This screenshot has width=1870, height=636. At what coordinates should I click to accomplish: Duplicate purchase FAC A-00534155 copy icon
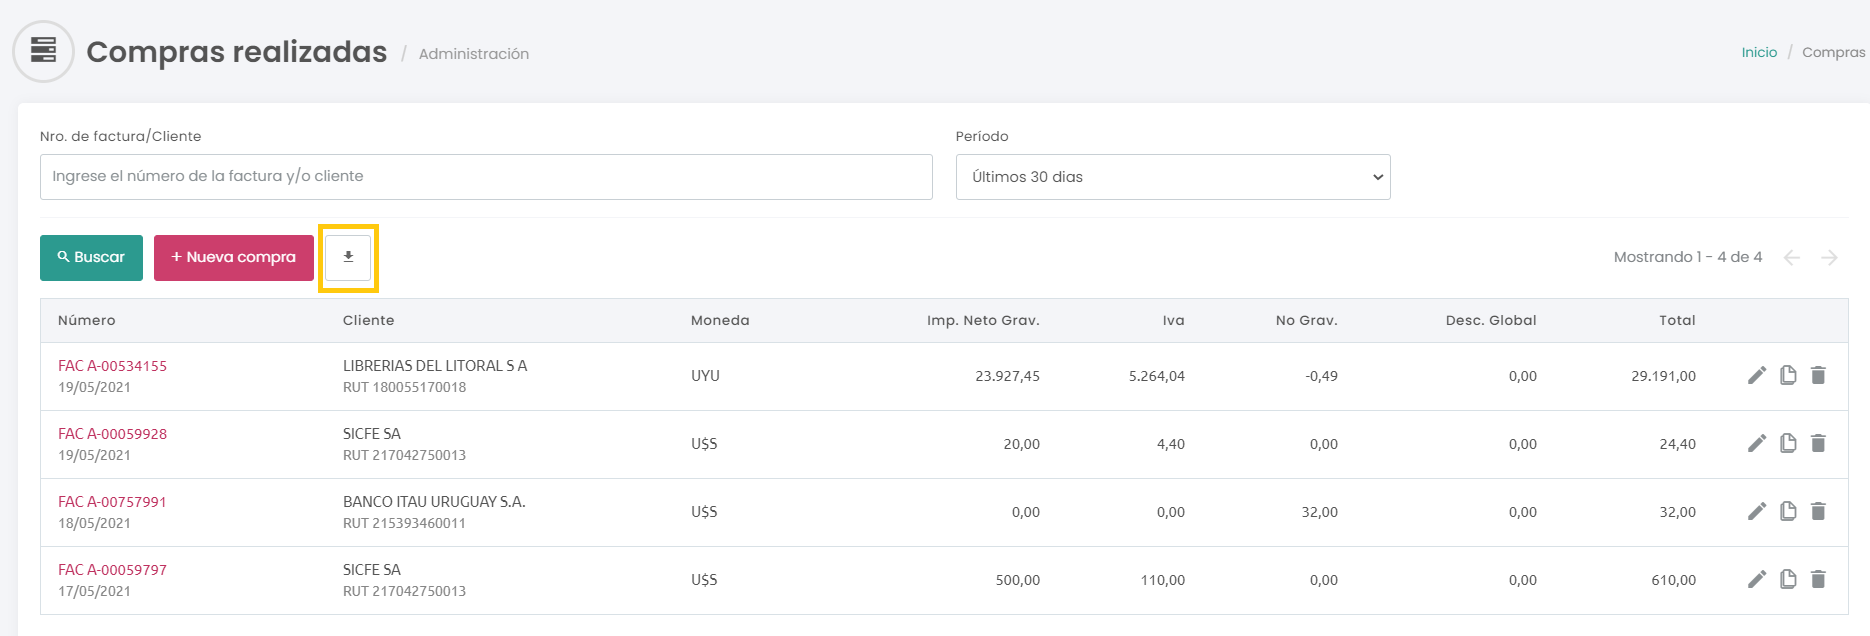click(1788, 375)
